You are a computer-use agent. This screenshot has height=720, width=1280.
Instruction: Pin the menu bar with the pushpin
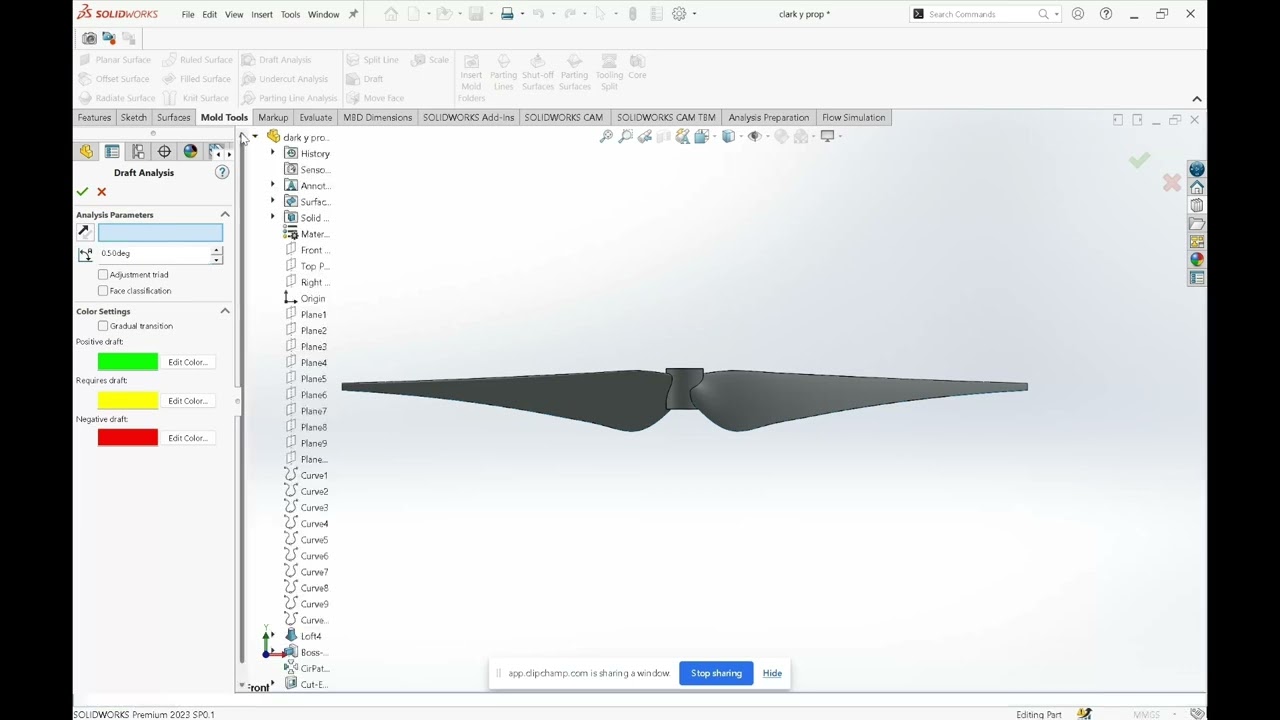coord(353,14)
